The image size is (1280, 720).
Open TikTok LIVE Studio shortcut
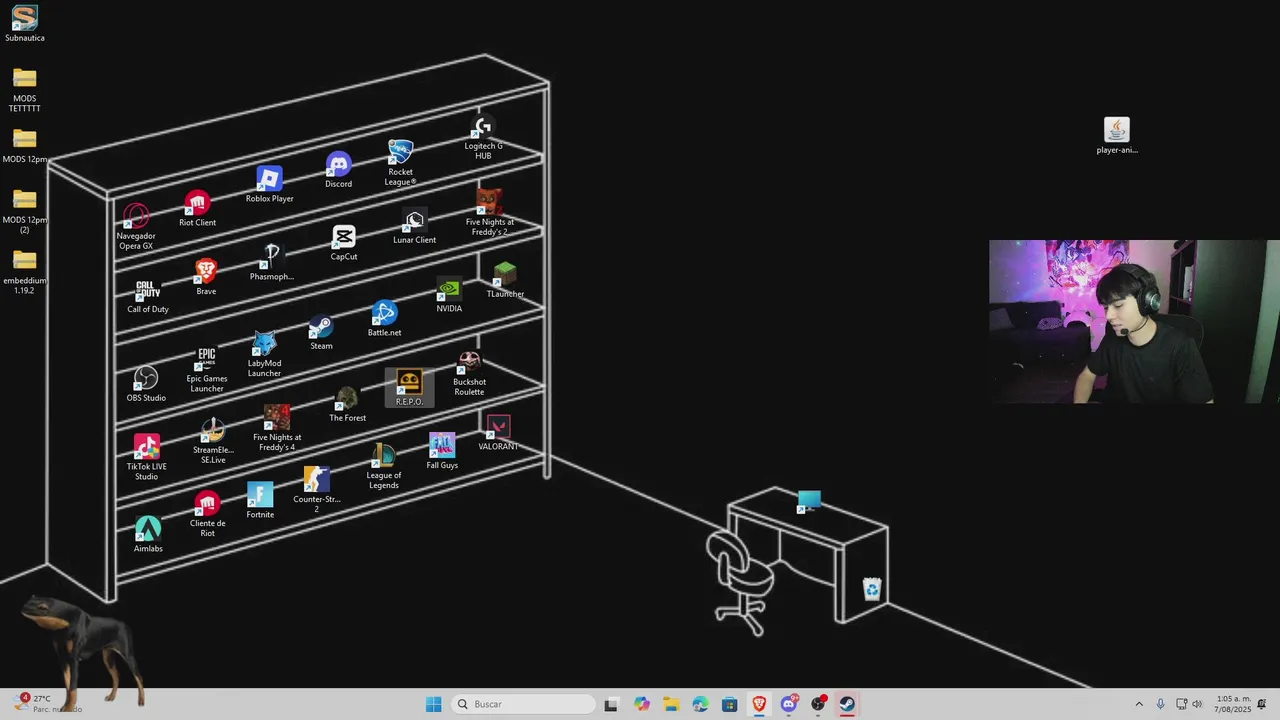click(x=147, y=458)
